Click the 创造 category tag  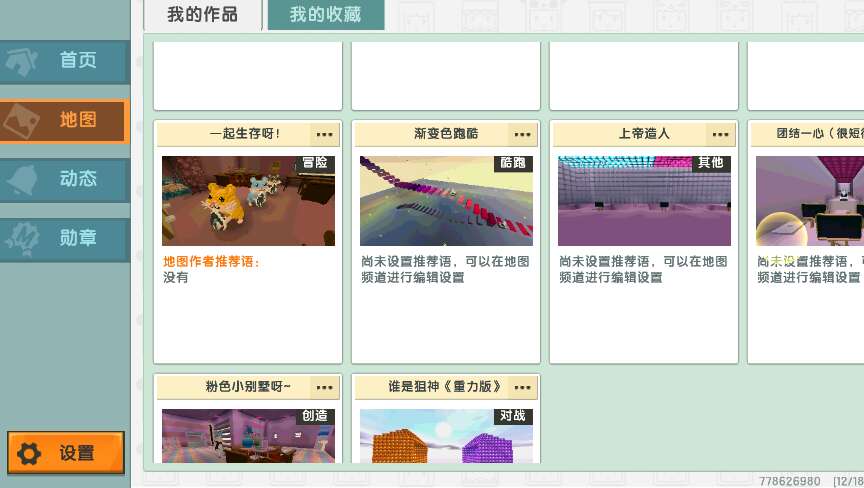coord(315,416)
